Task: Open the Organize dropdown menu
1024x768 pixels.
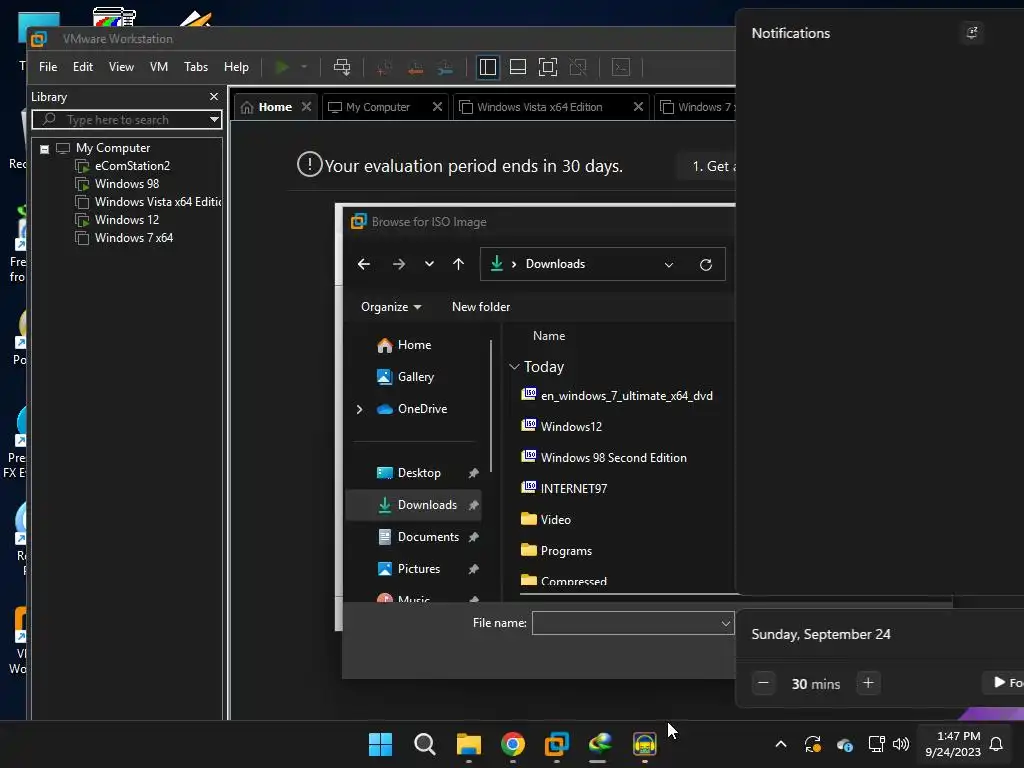Action: [391, 307]
